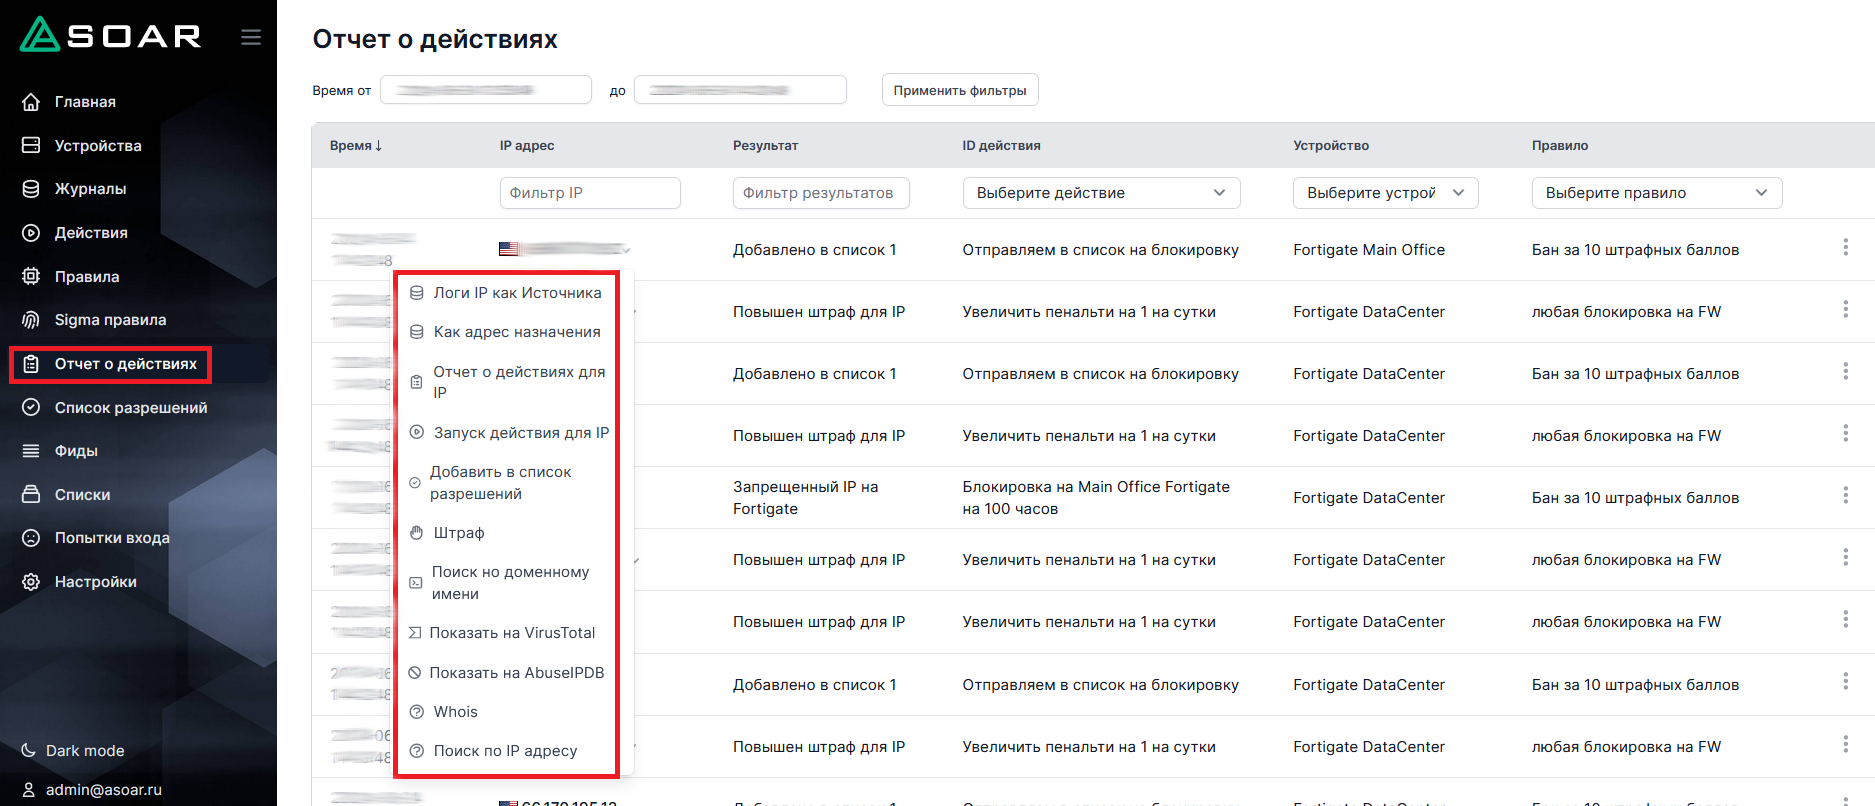Select Whois from the context menu
1875x806 pixels.
pyautogui.click(x=456, y=712)
